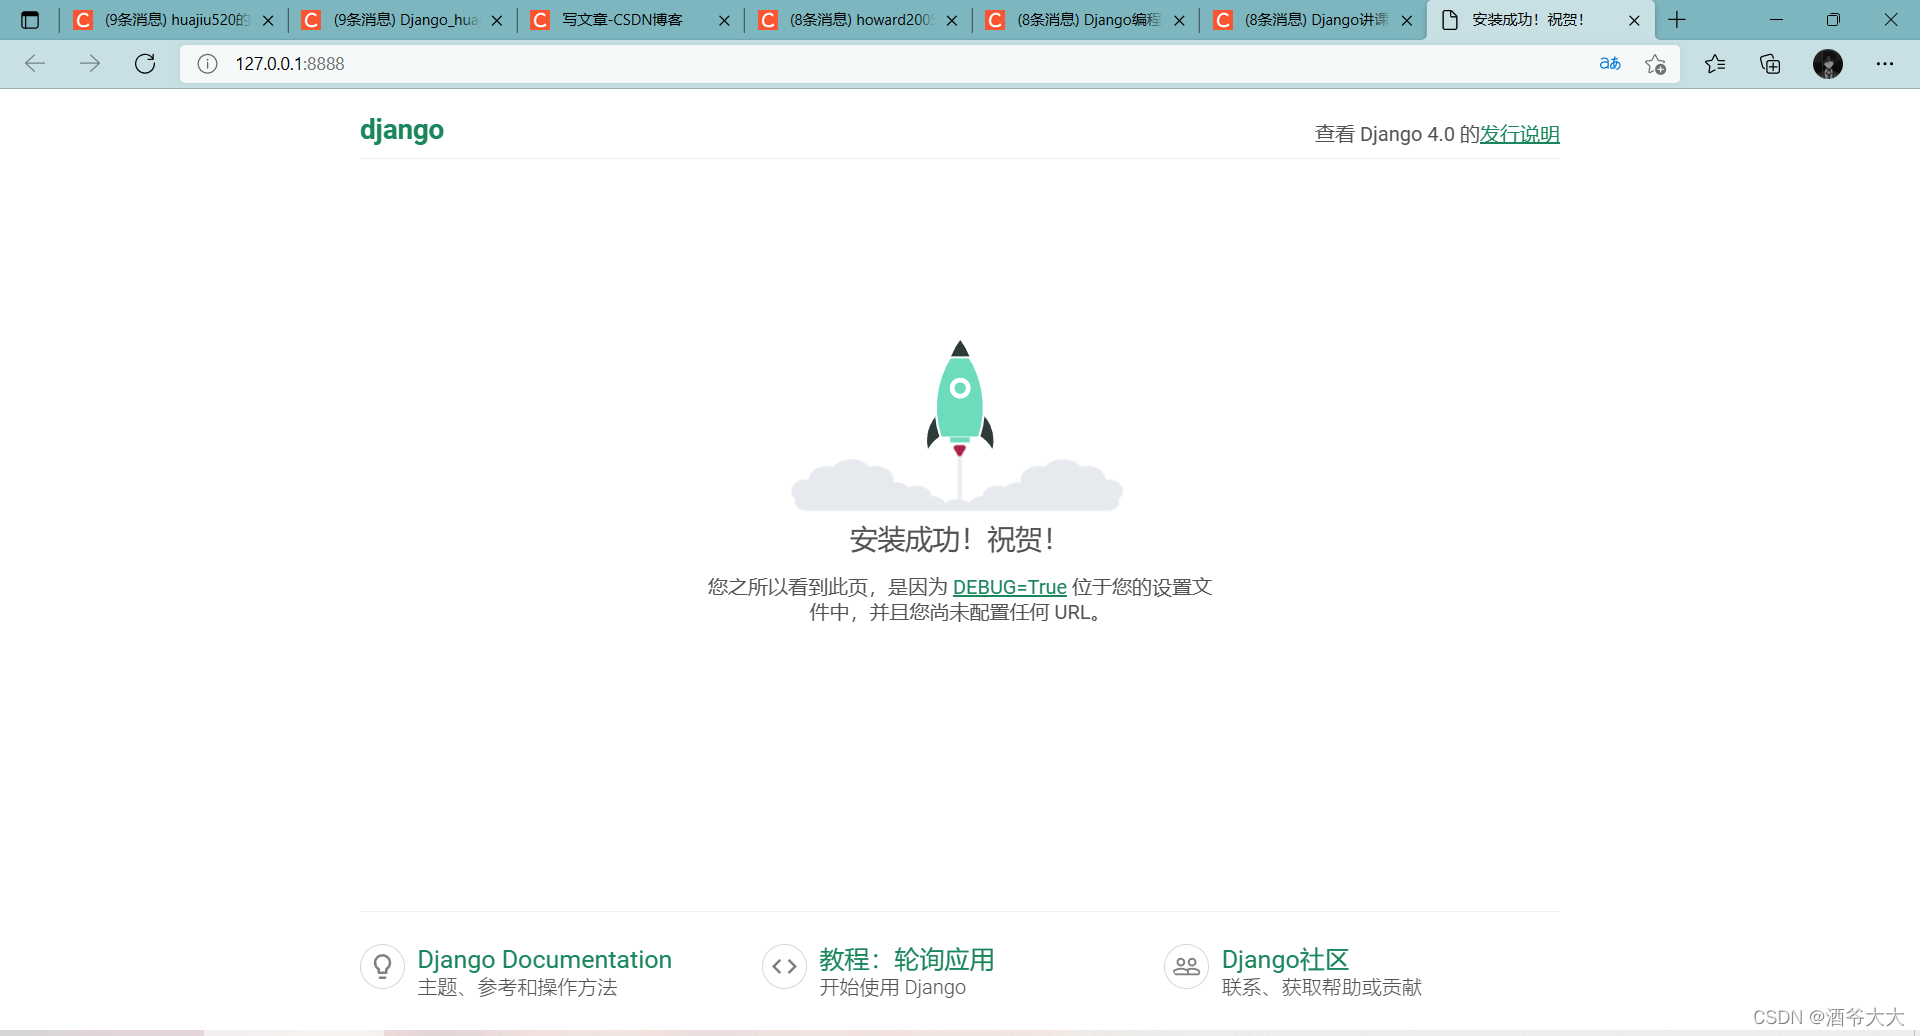Click the lightbulb Documentation icon
Image resolution: width=1920 pixels, height=1036 pixels.
tap(382, 966)
